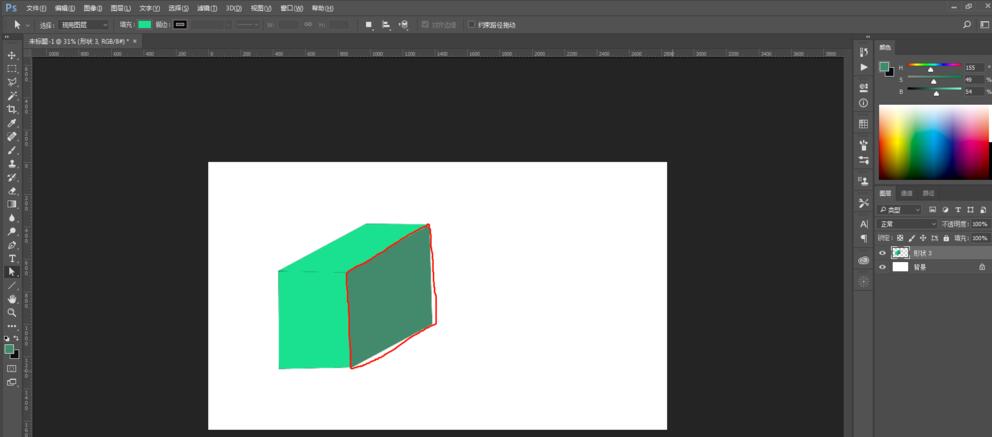Select the Eraser tool
Image resolution: width=992 pixels, height=437 pixels.
click(12, 190)
